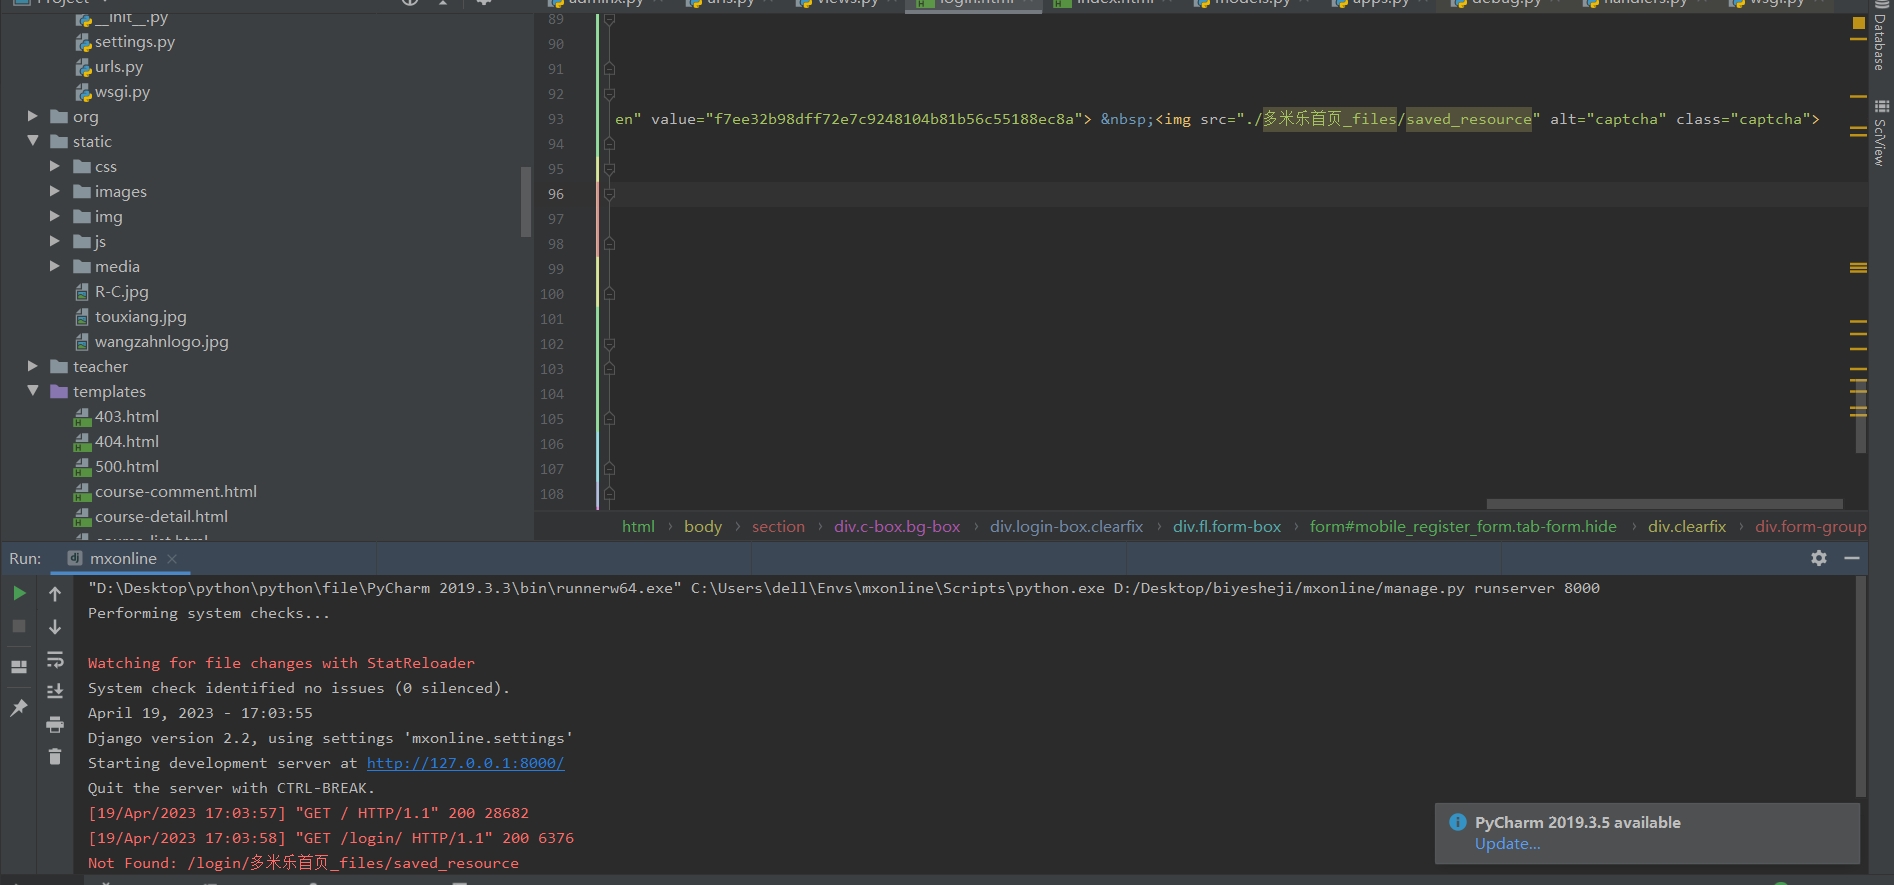Click the Not Found error line in console

click(303, 863)
